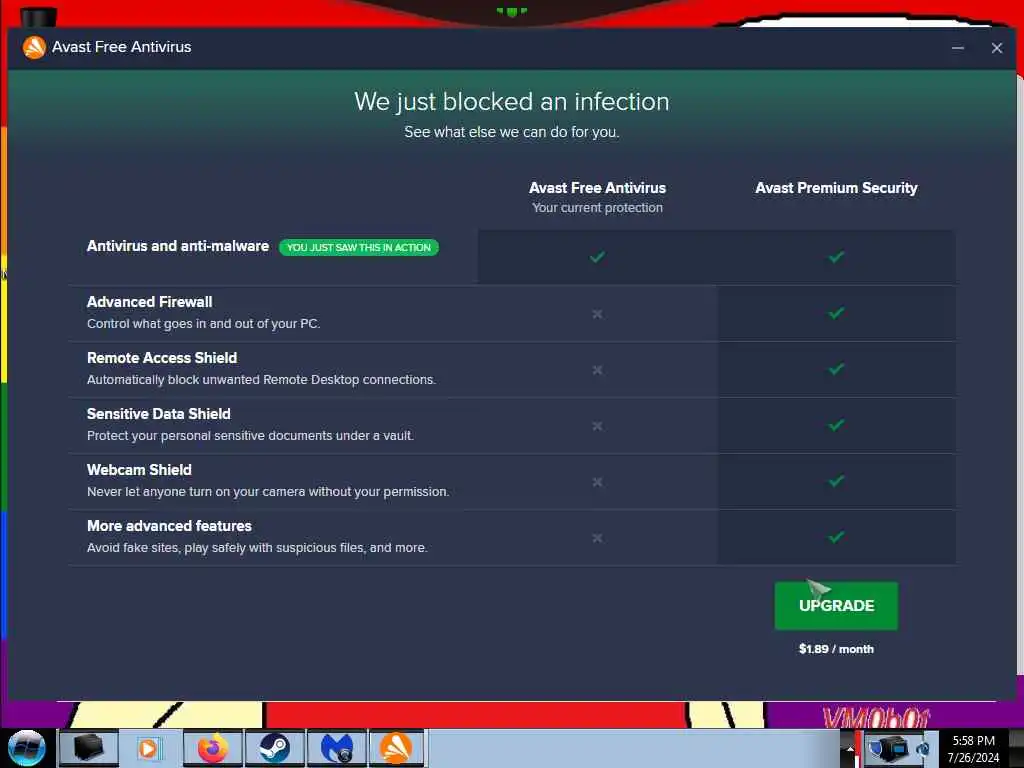
Task: Click the 'We just blocked an infection' heading
Action: 511,102
